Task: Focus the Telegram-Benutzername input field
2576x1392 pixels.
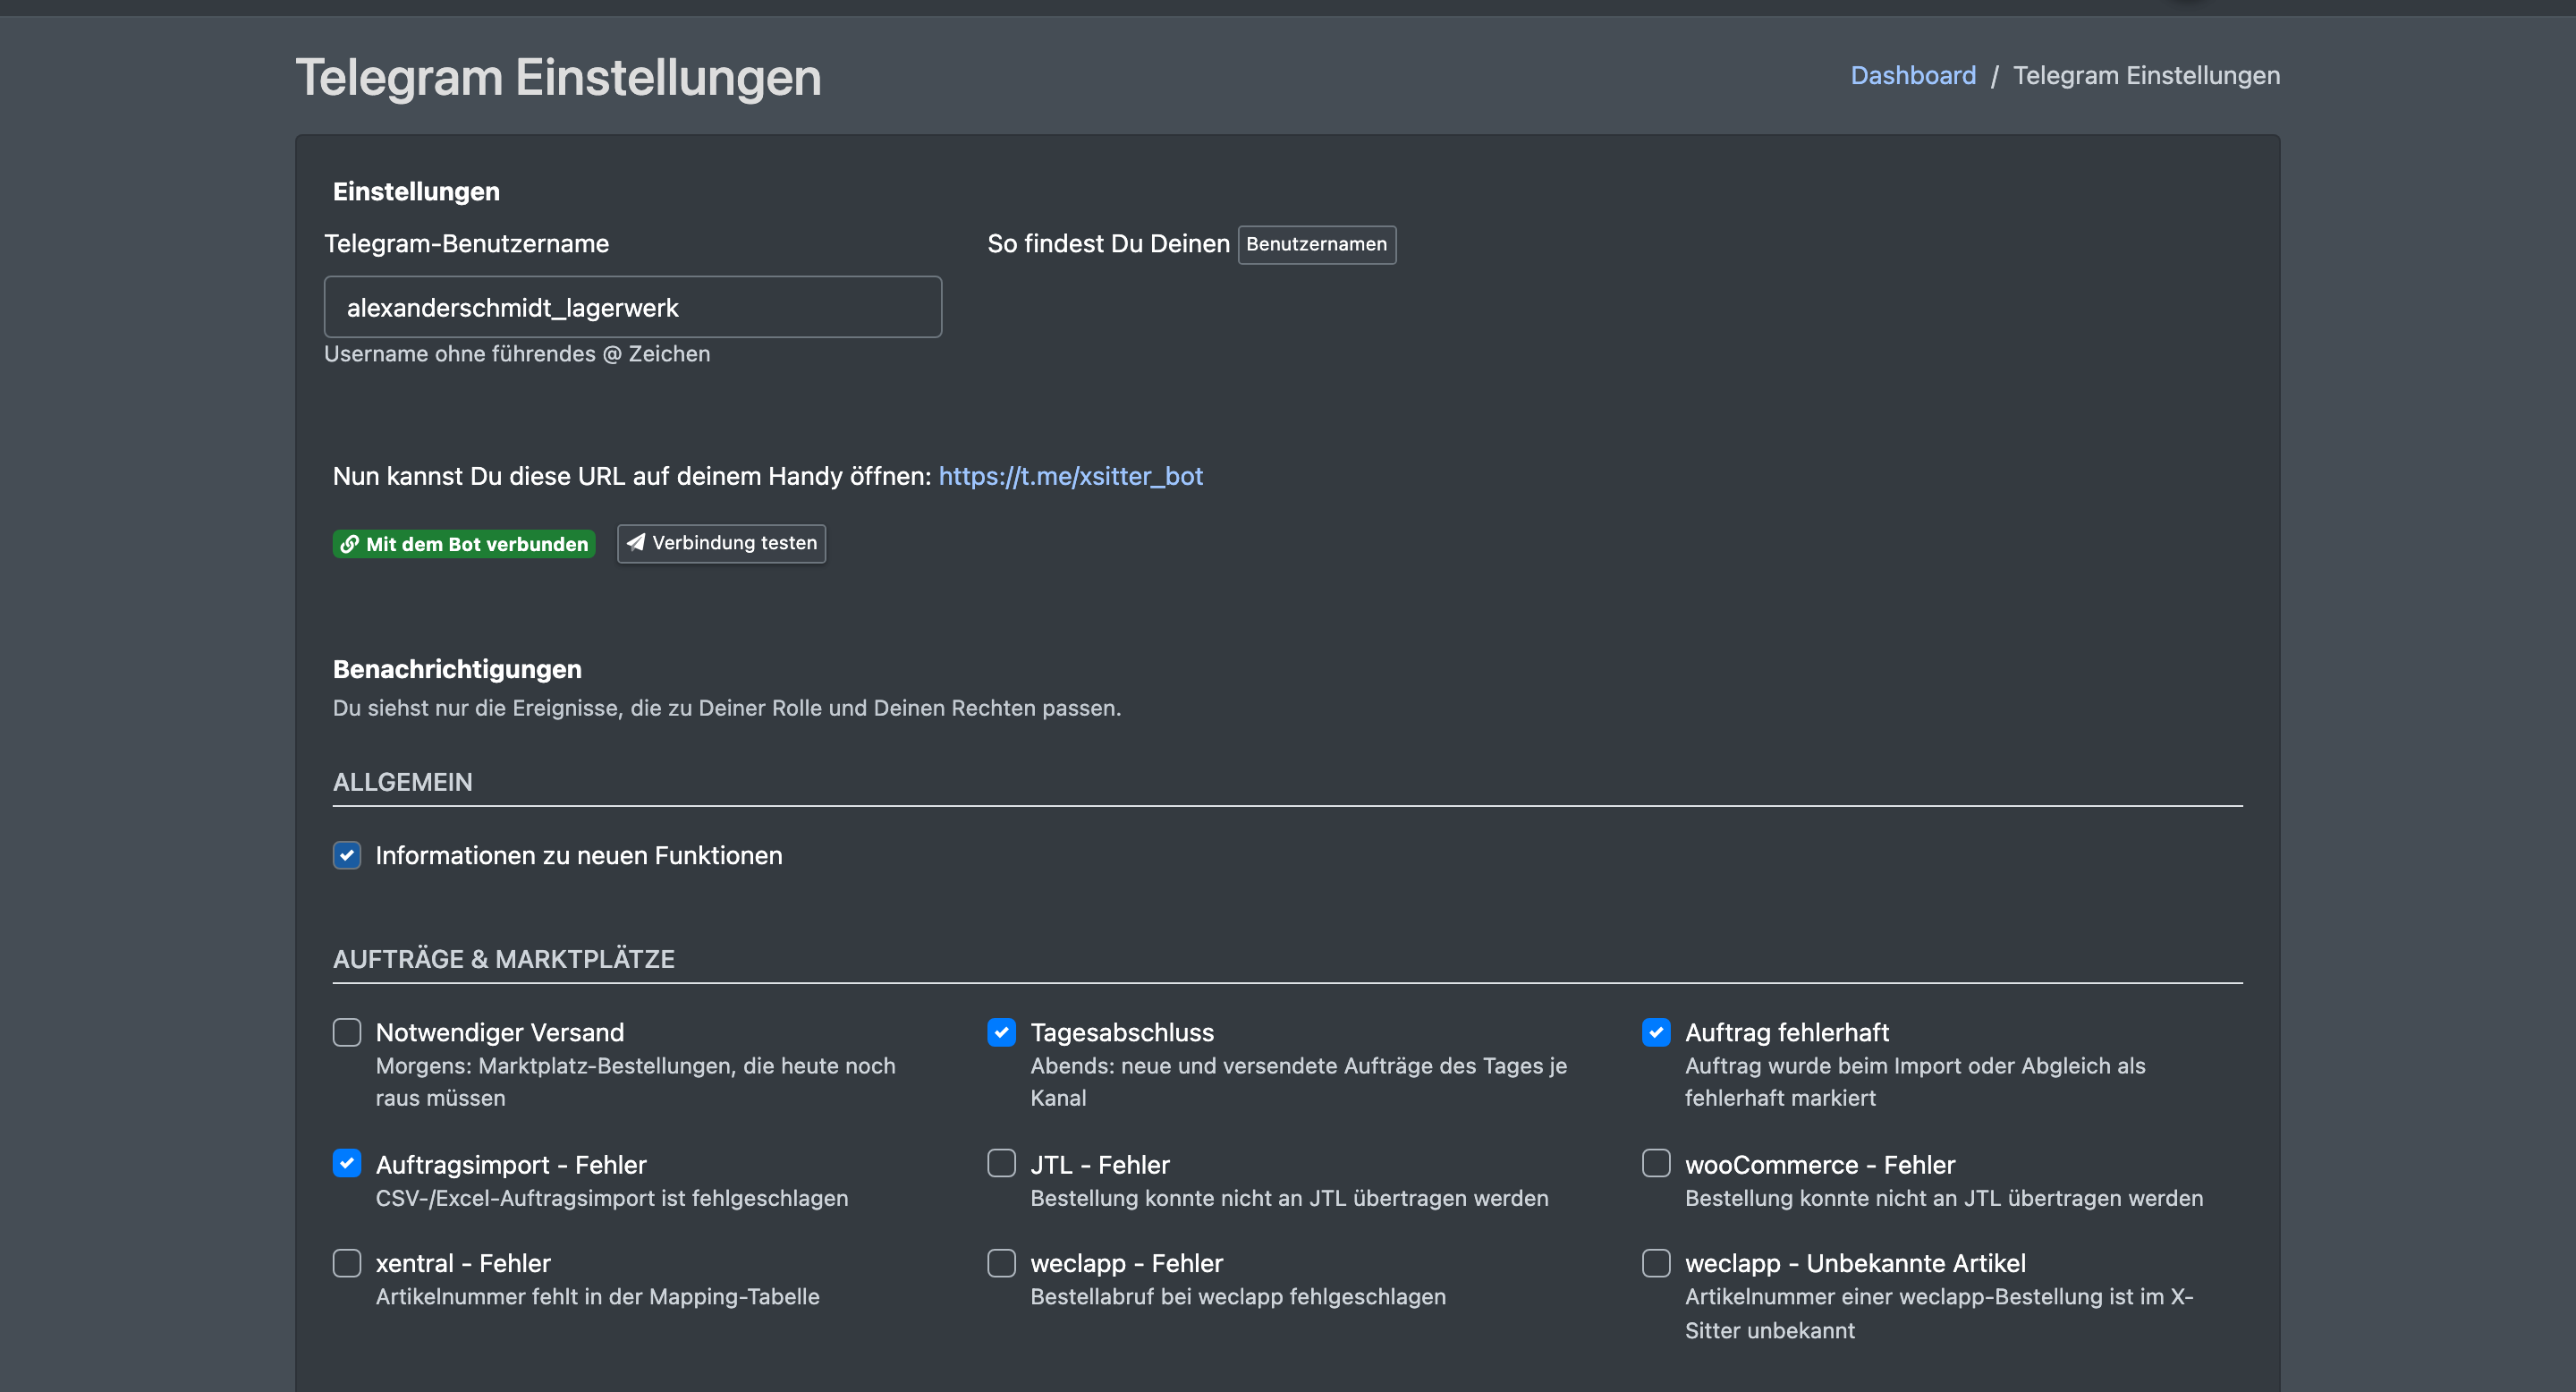Action: (x=632, y=307)
